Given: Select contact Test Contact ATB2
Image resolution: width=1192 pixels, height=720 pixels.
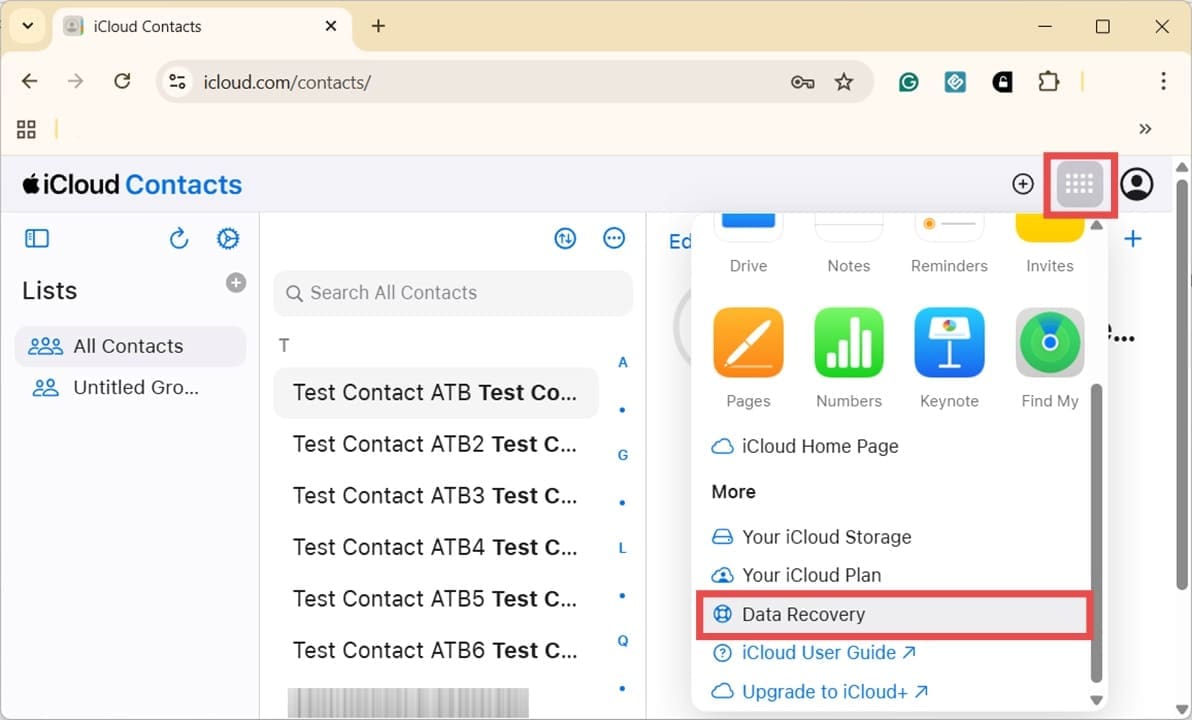Looking at the screenshot, I should 436,444.
